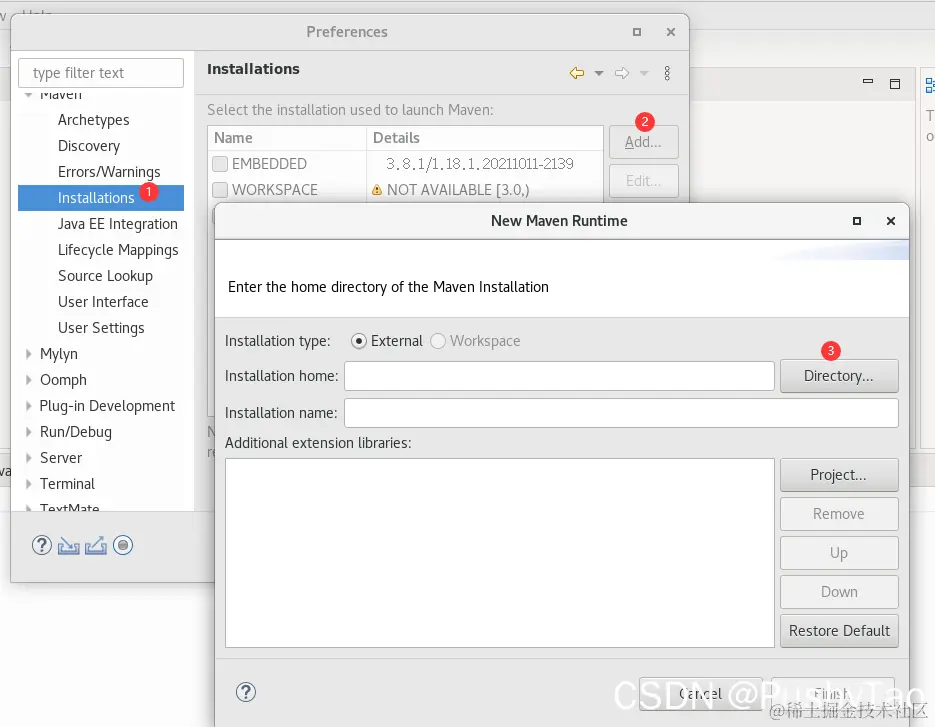Select the Workspace installation type
Image resolution: width=935 pixels, height=727 pixels.
pyautogui.click(x=438, y=341)
